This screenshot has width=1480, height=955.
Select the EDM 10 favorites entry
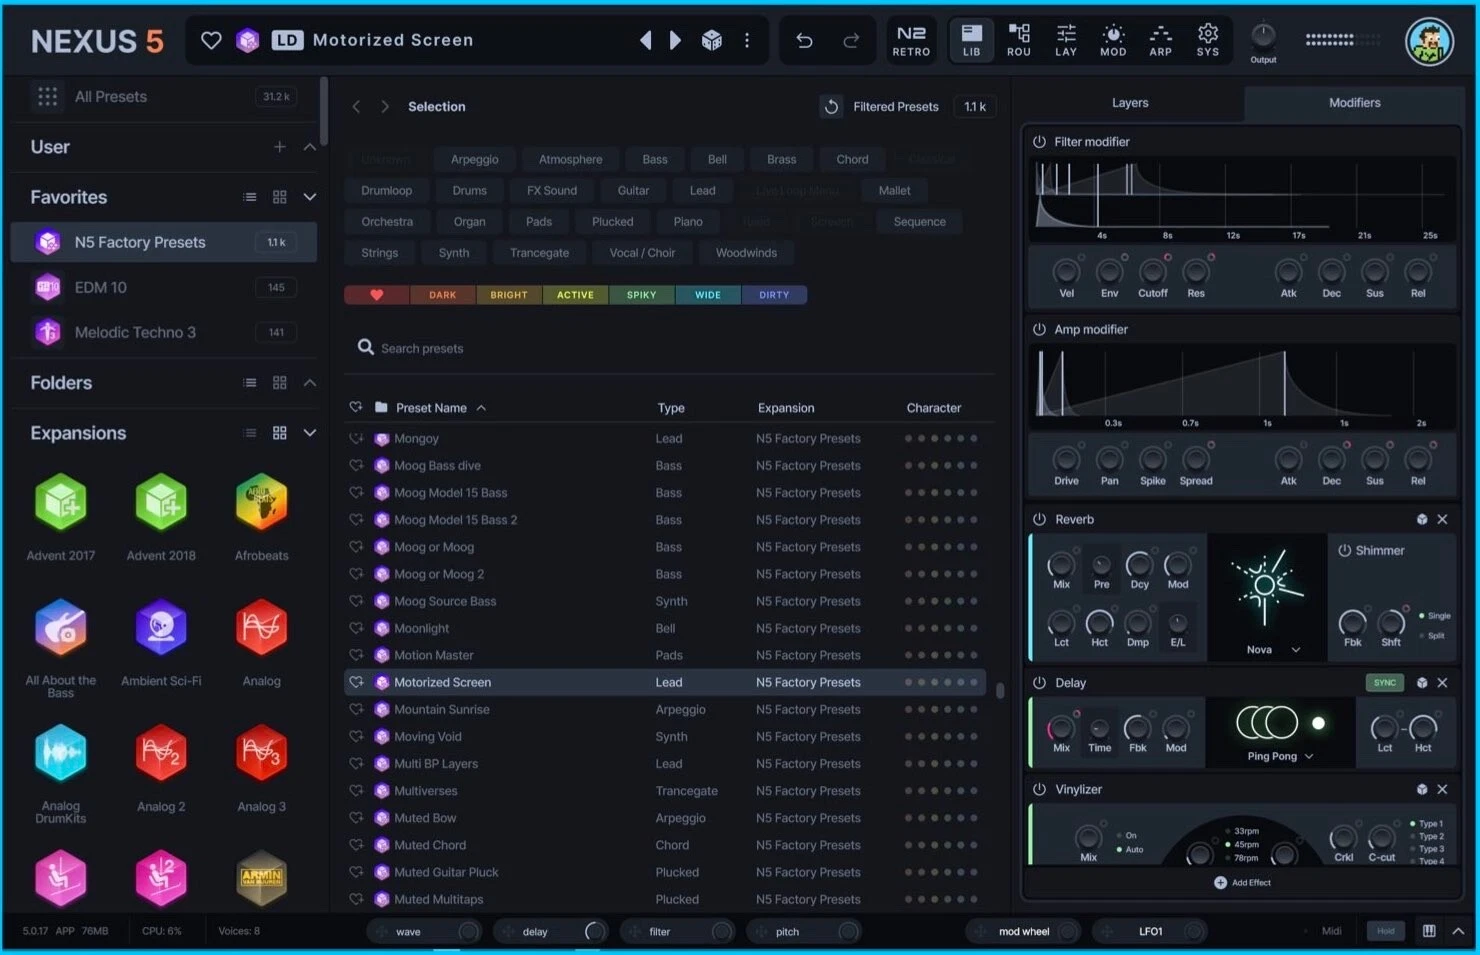click(x=164, y=287)
